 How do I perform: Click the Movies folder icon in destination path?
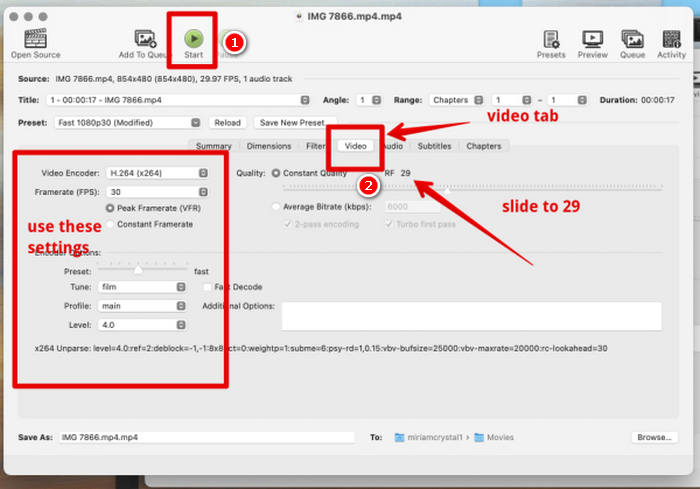[x=479, y=437]
